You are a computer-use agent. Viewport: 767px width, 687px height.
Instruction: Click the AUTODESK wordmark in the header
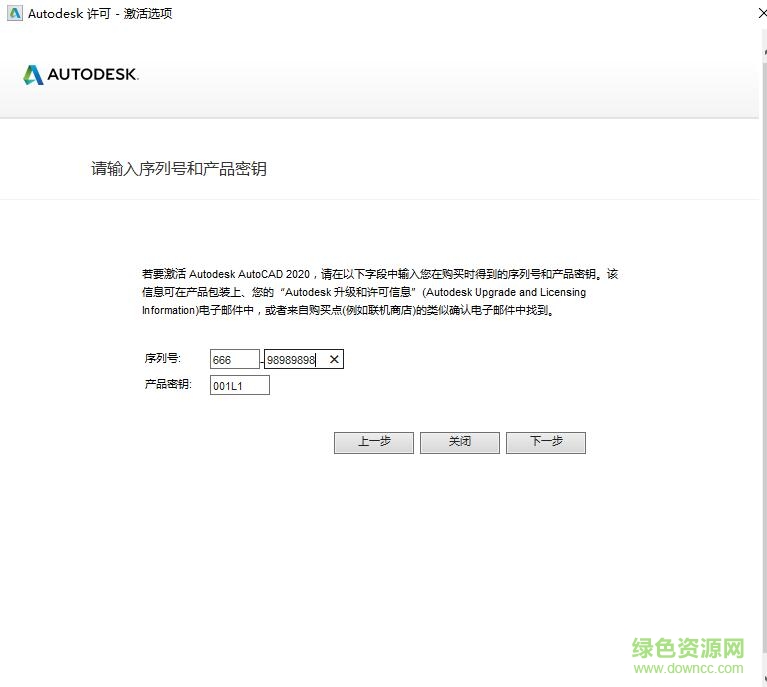pos(93,75)
